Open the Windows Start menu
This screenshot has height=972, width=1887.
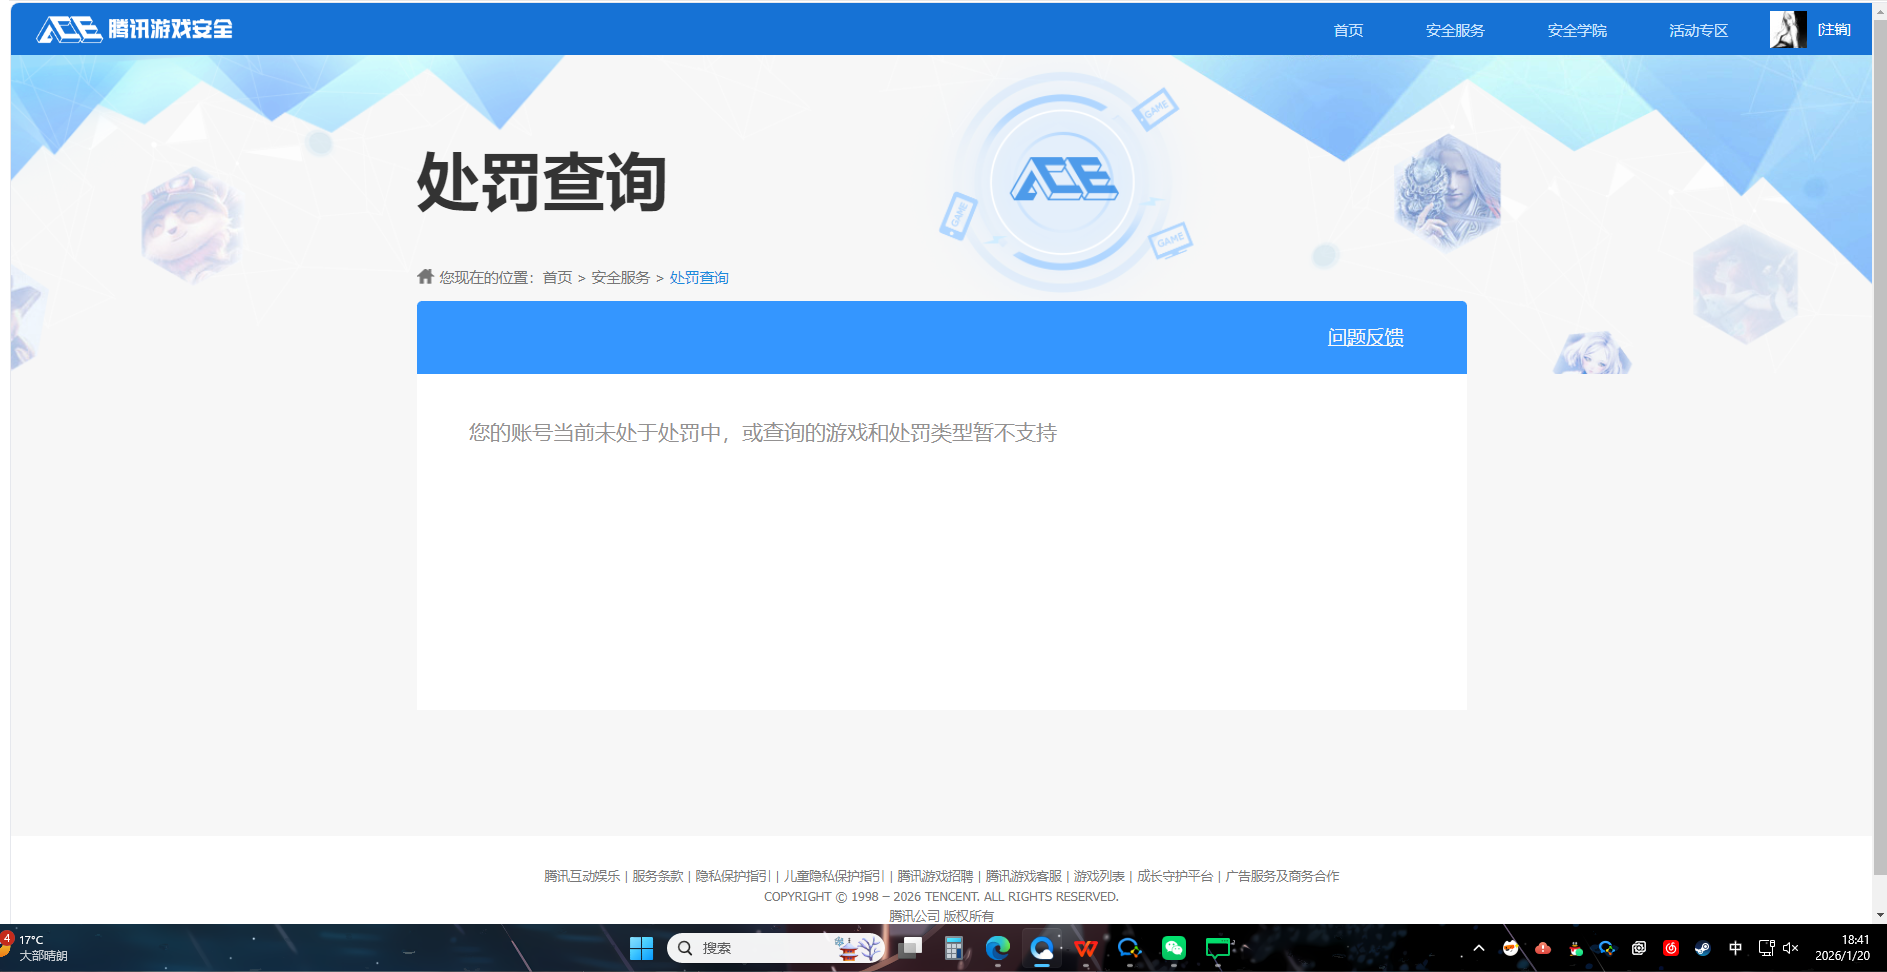coord(641,947)
